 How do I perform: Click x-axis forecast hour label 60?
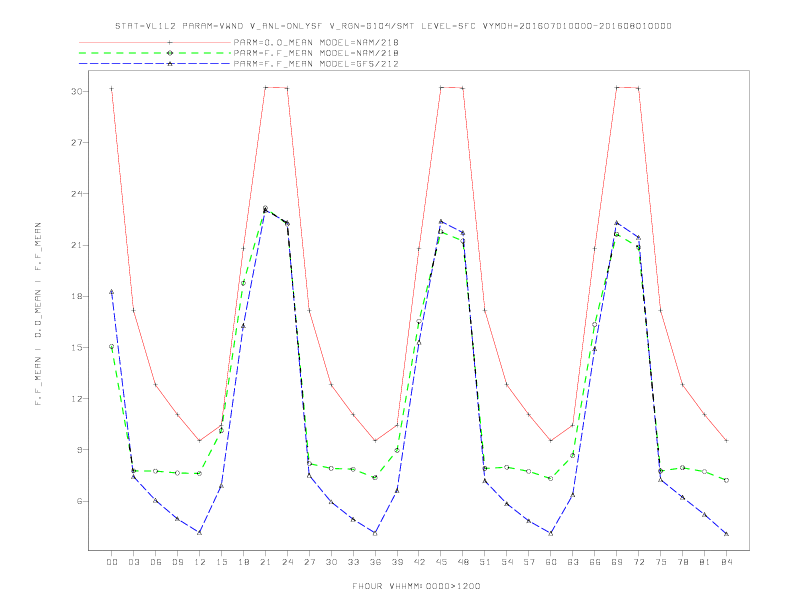551,562
